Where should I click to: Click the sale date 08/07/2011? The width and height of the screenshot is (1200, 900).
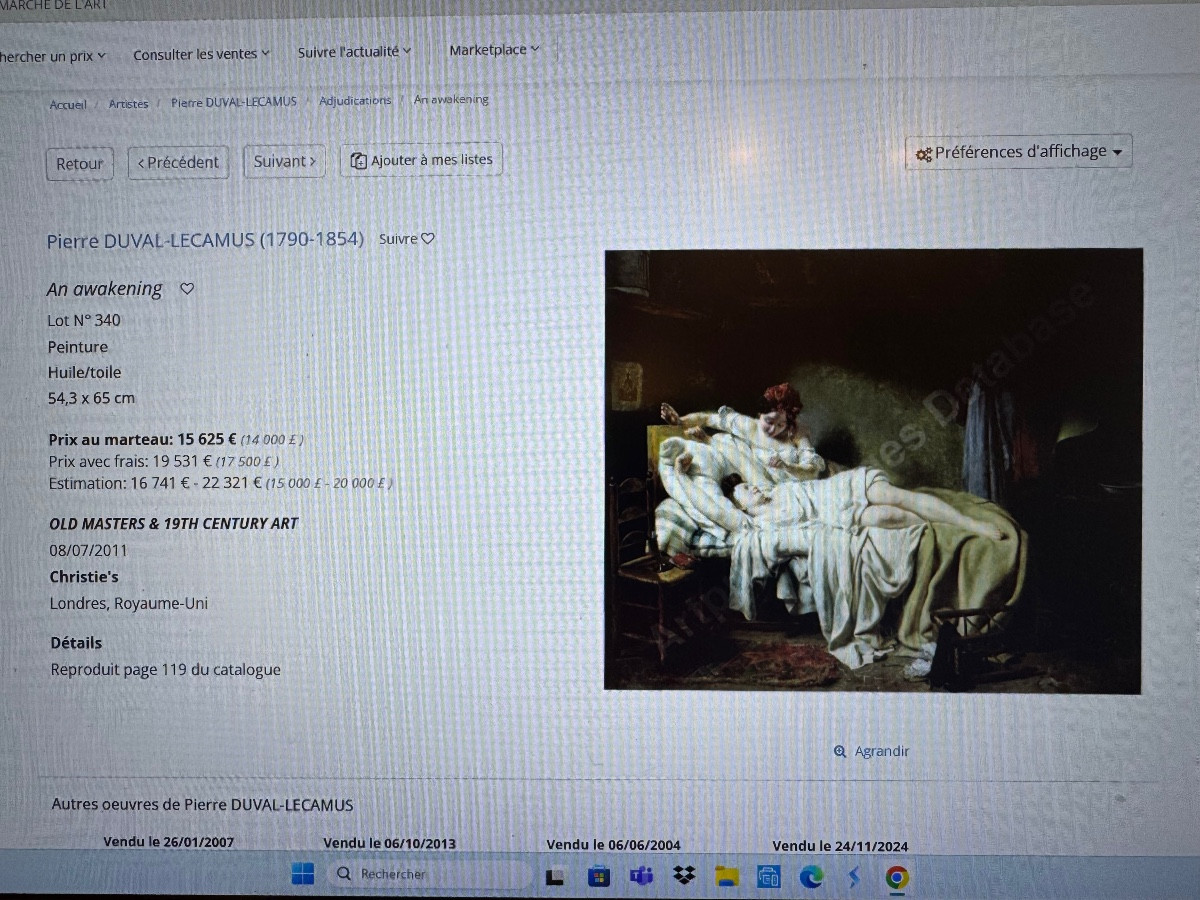pyautogui.click(x=89, y=550)
